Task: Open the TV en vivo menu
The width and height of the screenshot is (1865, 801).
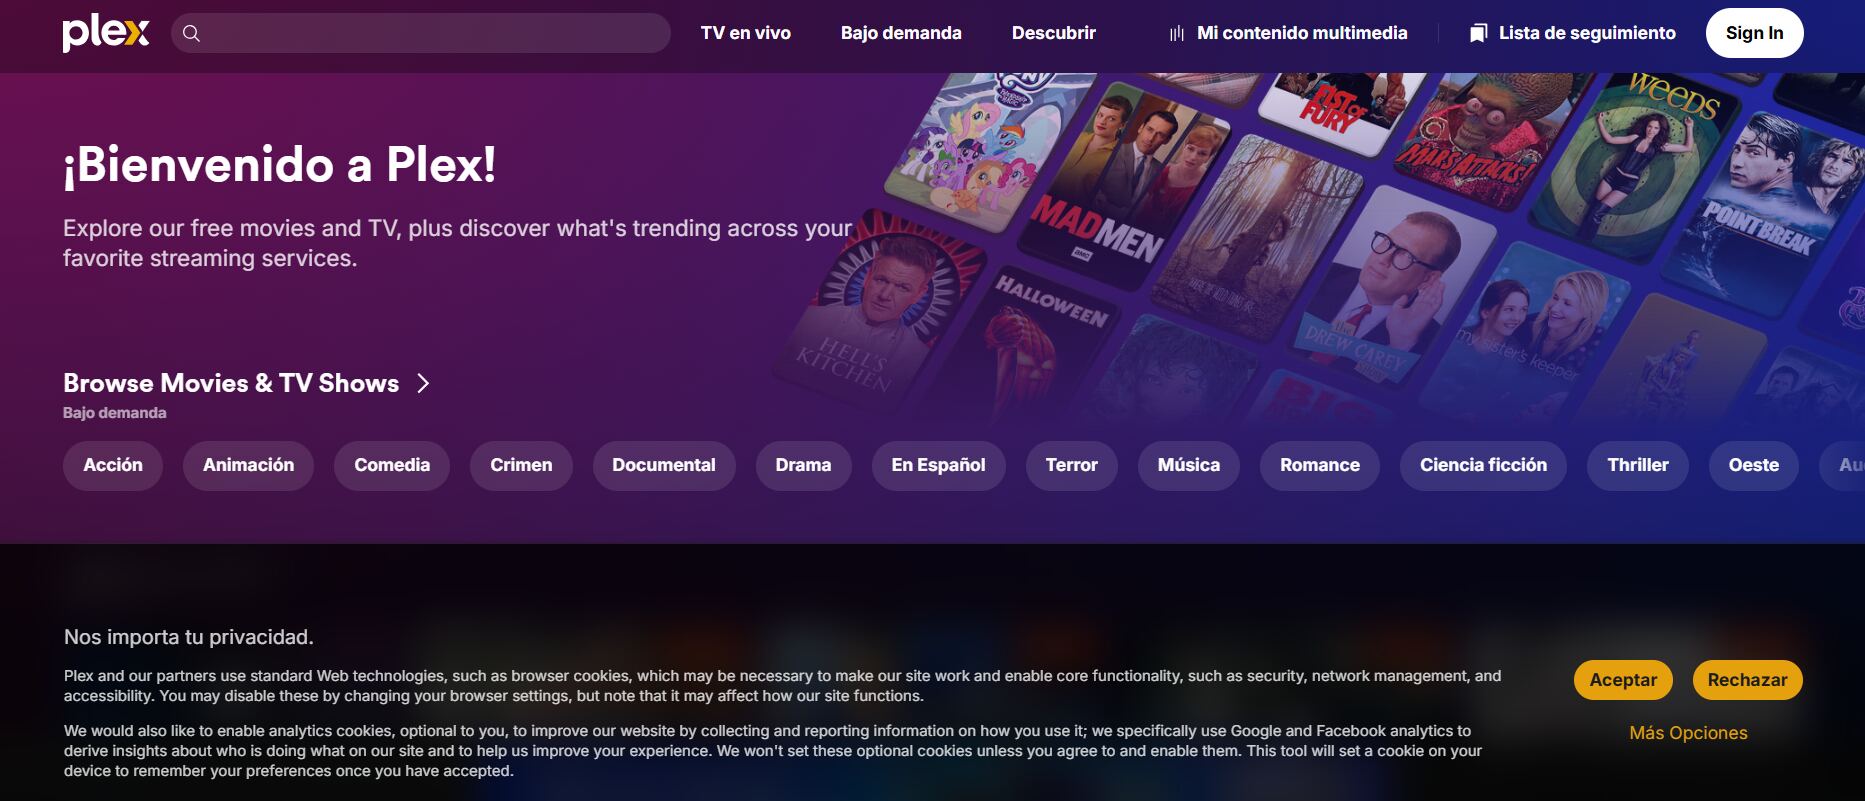Action: pos(746,33)
